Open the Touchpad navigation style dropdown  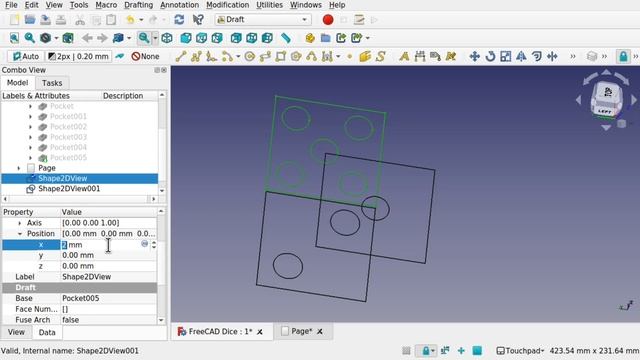[x=520, y=351]
